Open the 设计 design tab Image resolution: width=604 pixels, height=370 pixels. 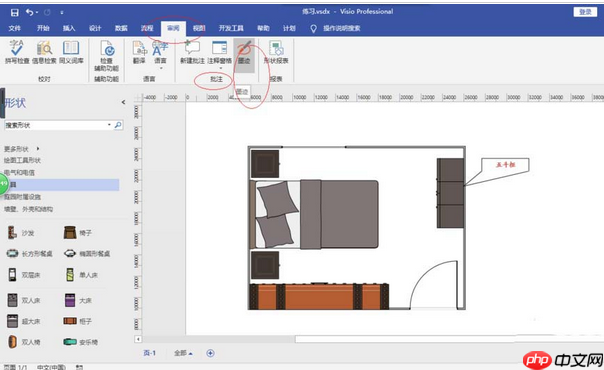coord(95,28)
